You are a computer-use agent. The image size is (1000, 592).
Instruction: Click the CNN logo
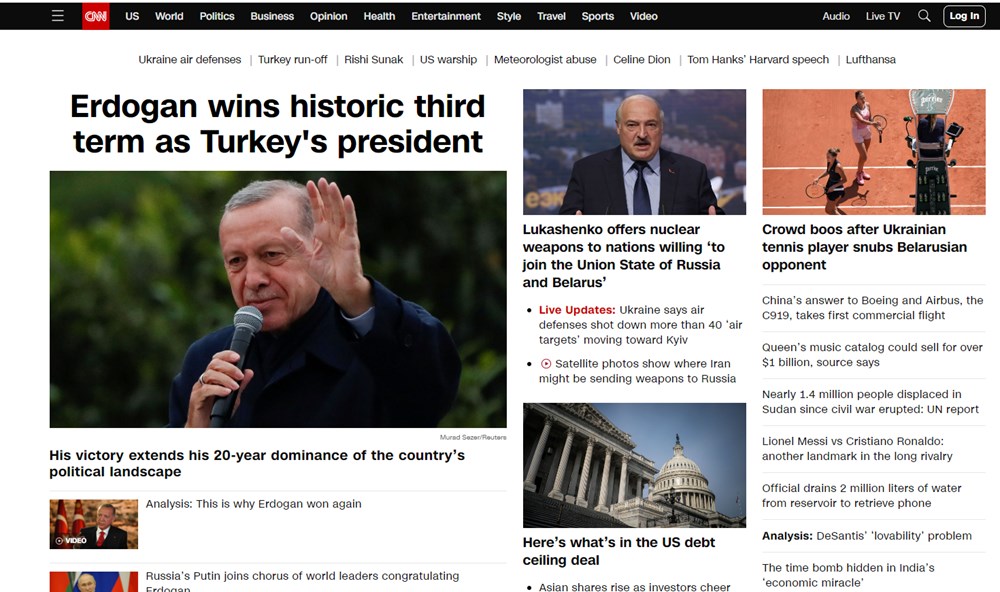pos(96,16)
